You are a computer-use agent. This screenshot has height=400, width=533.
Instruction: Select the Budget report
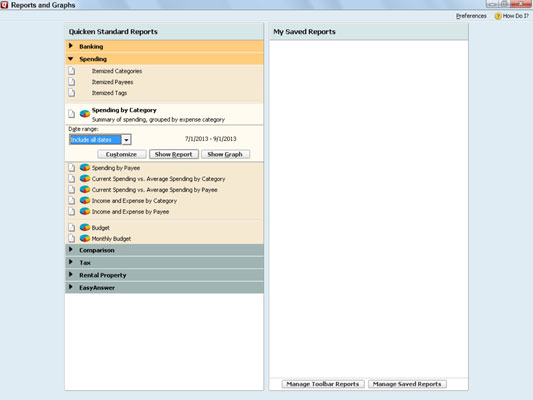point(101,228)
